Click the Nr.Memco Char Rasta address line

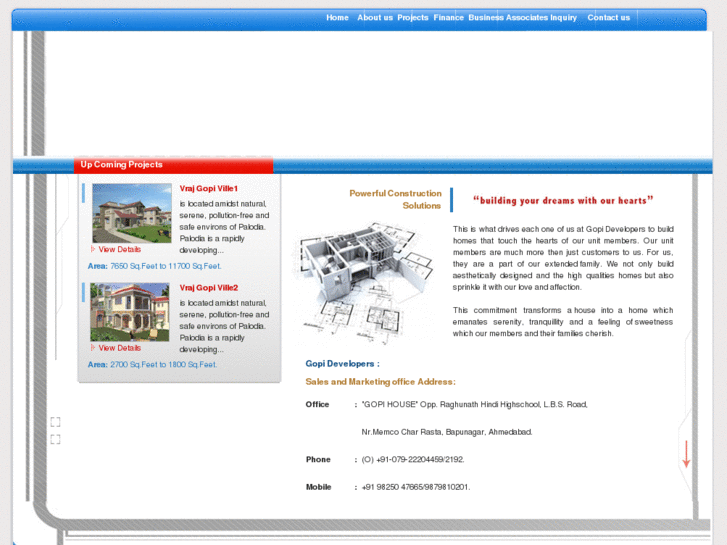[x=446, y=432]
